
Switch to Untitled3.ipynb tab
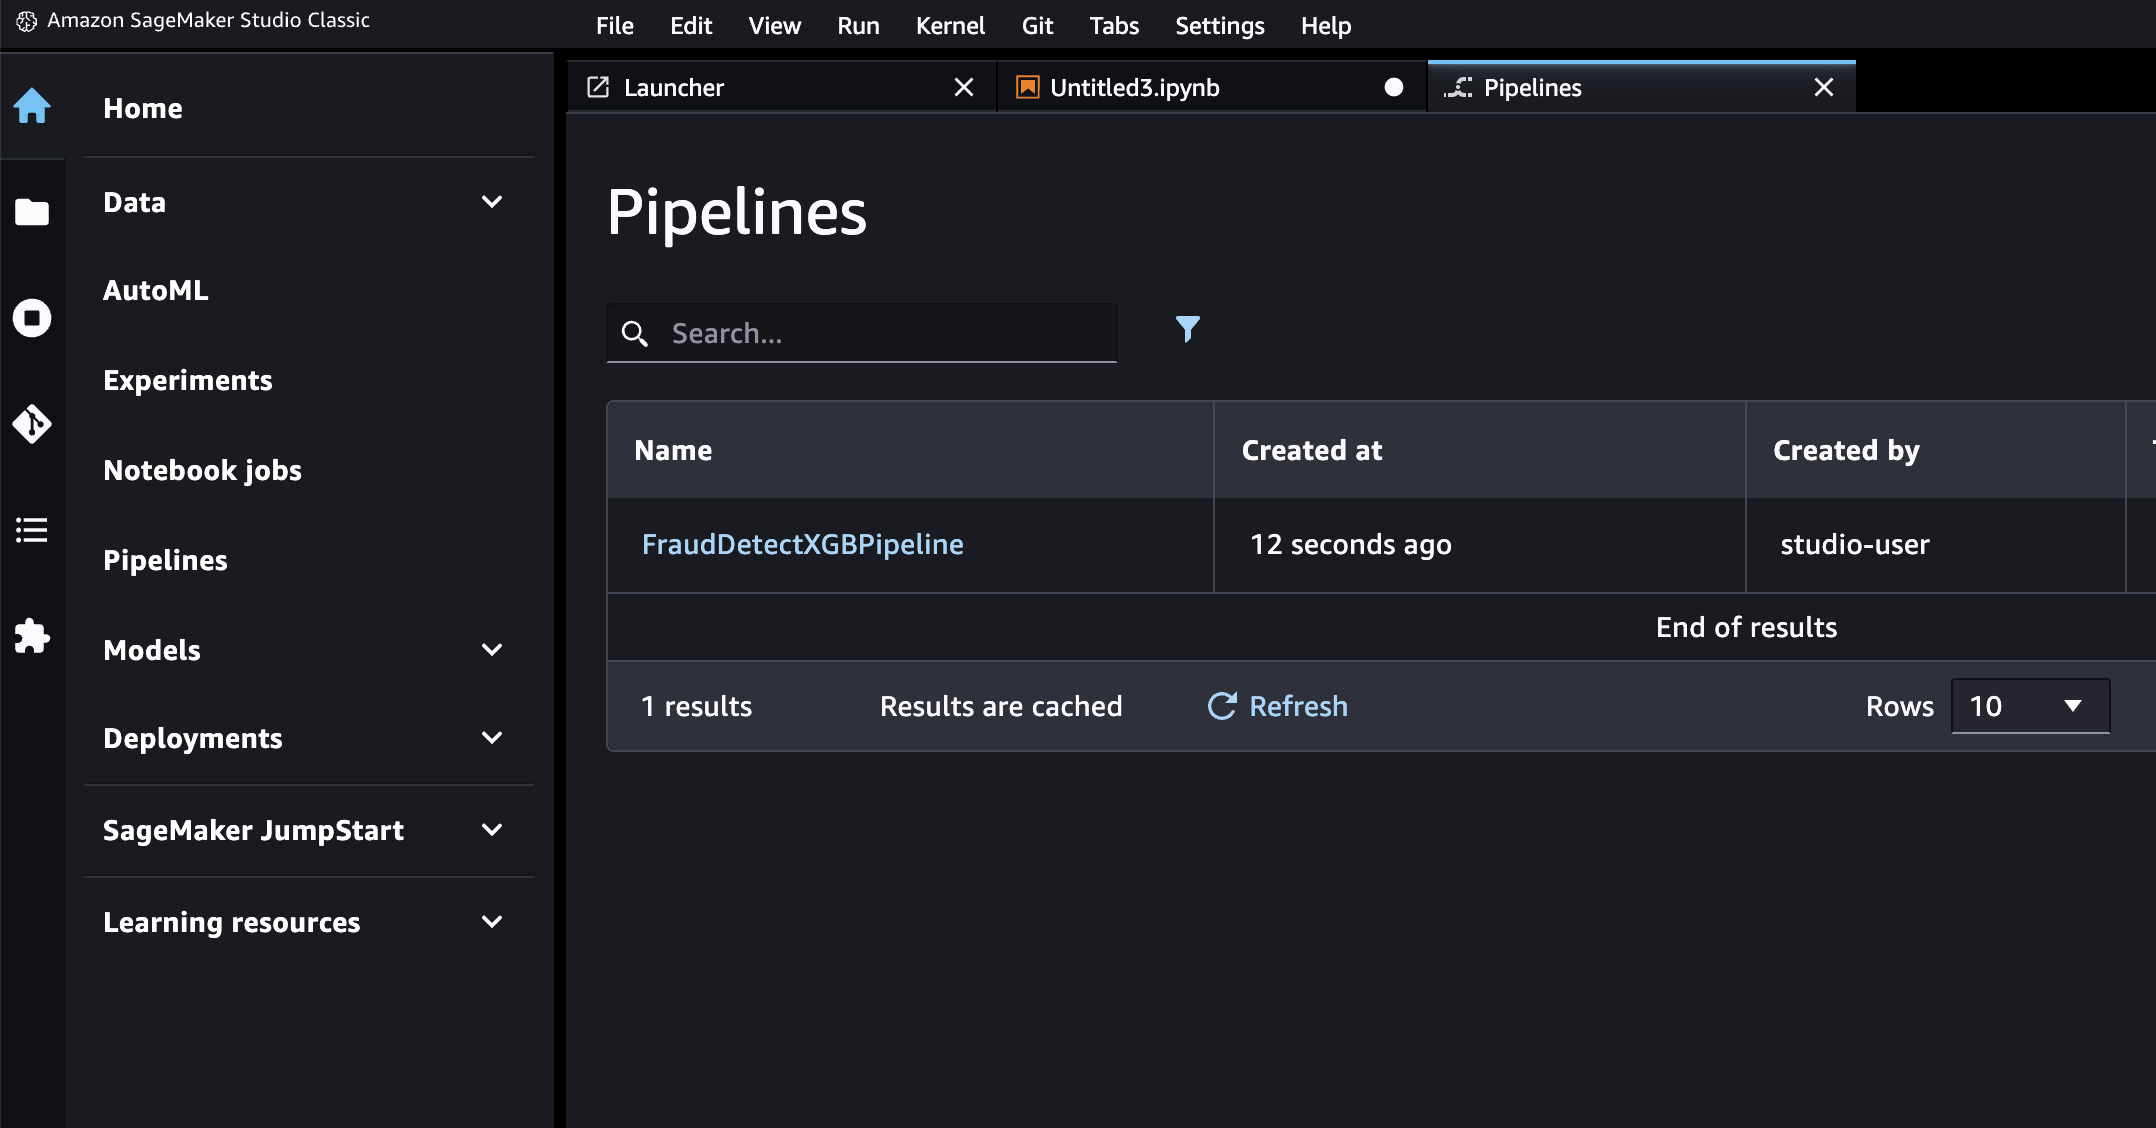(x=1134, y=88)
